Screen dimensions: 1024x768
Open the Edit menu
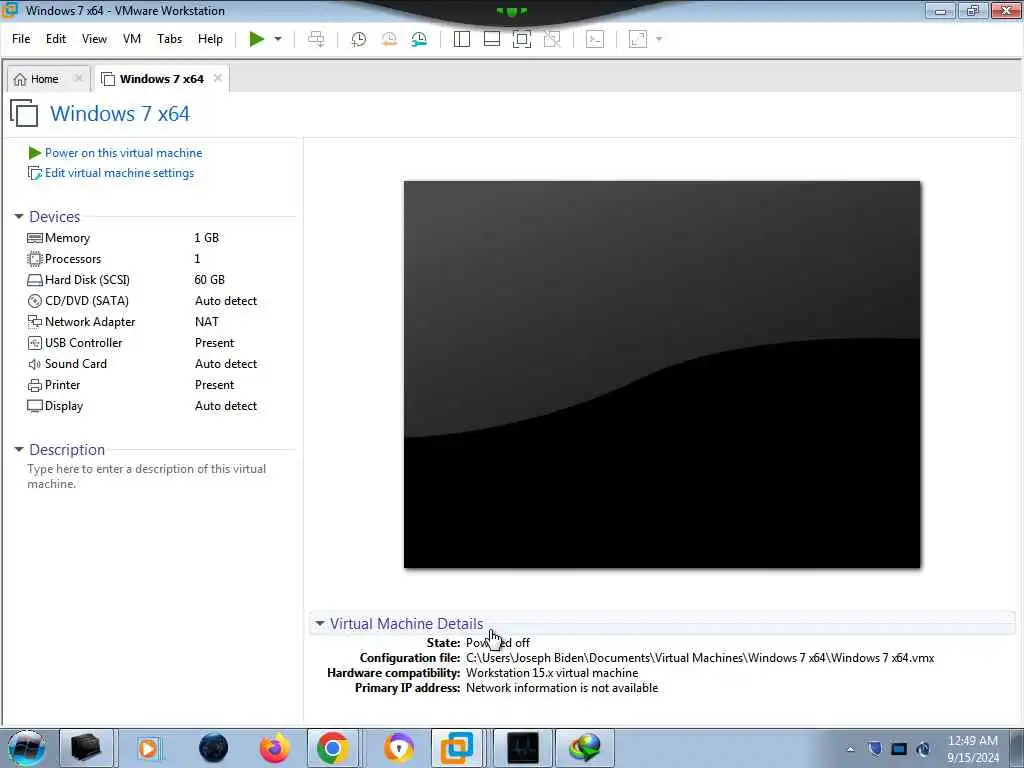tap(56, 39)
